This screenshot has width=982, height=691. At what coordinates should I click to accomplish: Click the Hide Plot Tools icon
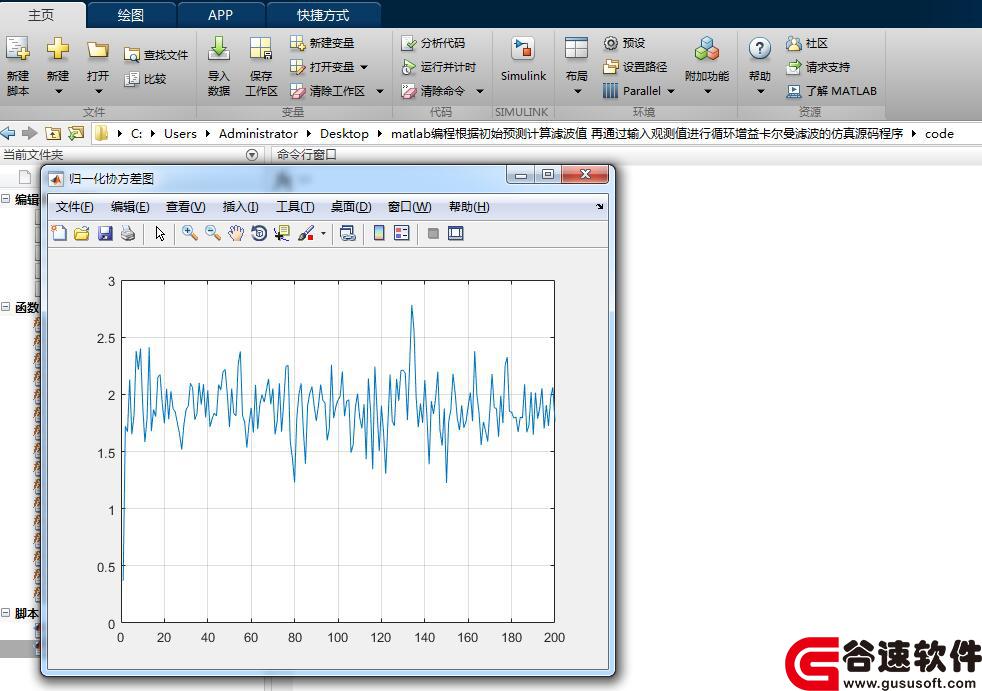433,234
